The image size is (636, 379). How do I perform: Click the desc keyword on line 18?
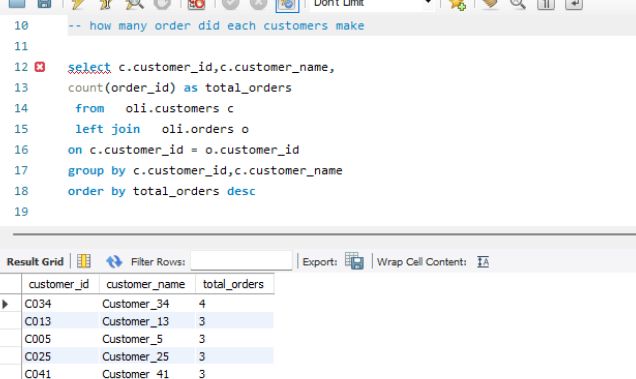(241, 191)
